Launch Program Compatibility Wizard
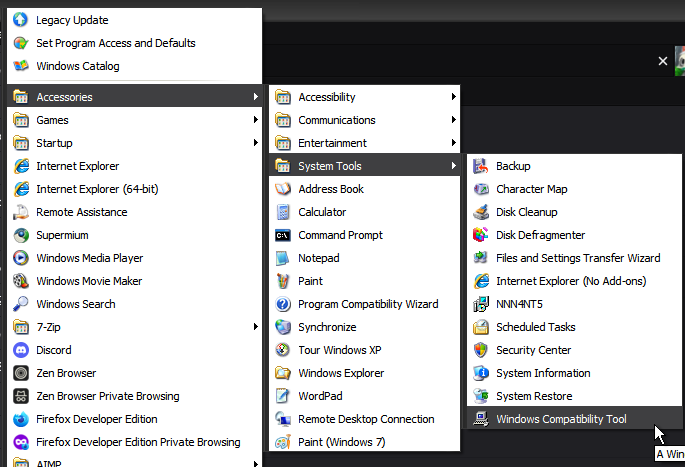 (x=364, y=304)
